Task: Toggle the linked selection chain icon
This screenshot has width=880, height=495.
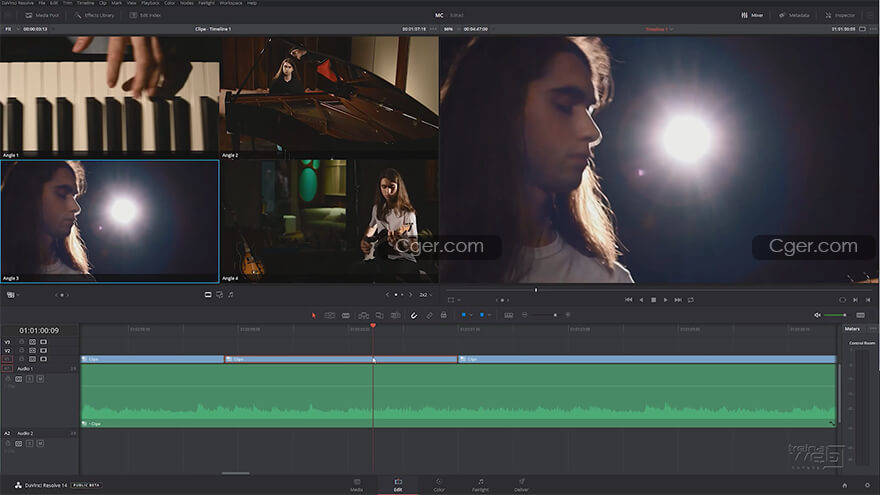Action: 429,315
